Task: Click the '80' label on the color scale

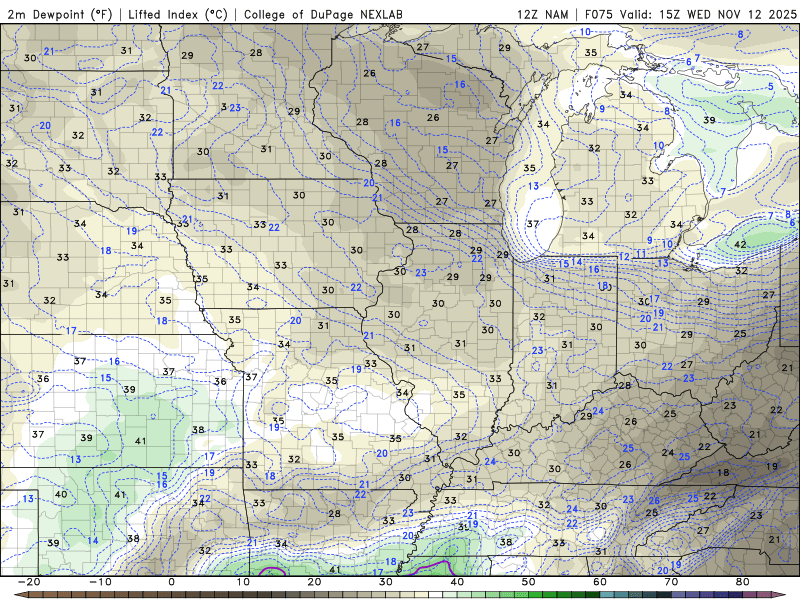Action: (x=743, y=582)
